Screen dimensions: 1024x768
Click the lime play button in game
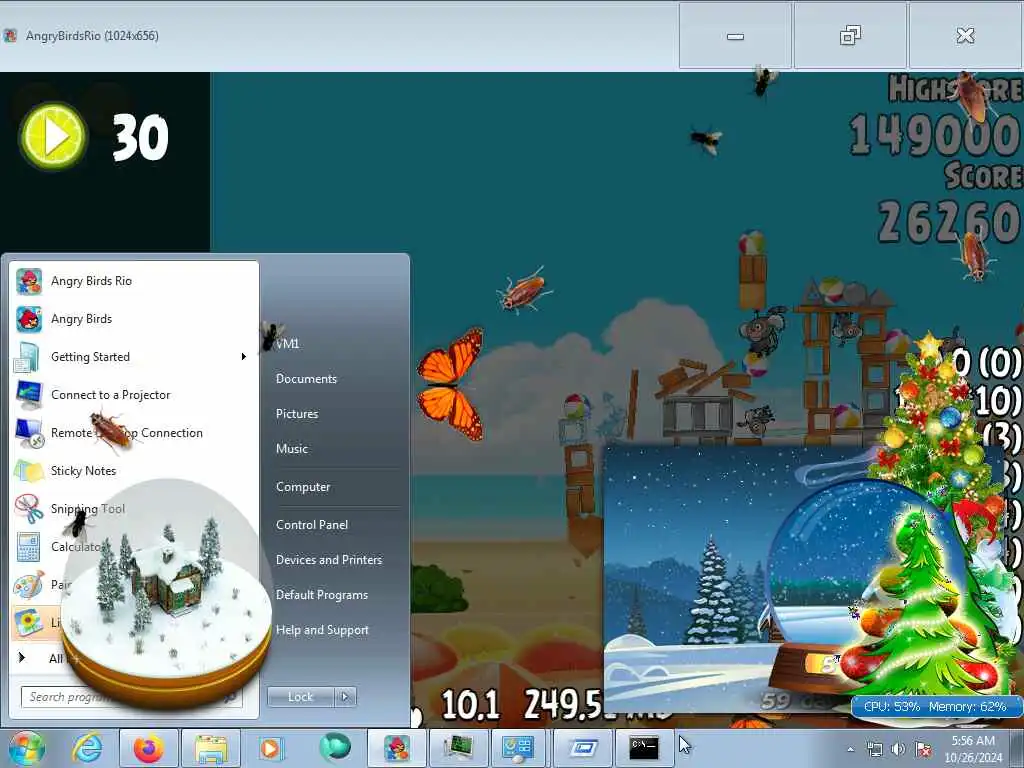54,136
